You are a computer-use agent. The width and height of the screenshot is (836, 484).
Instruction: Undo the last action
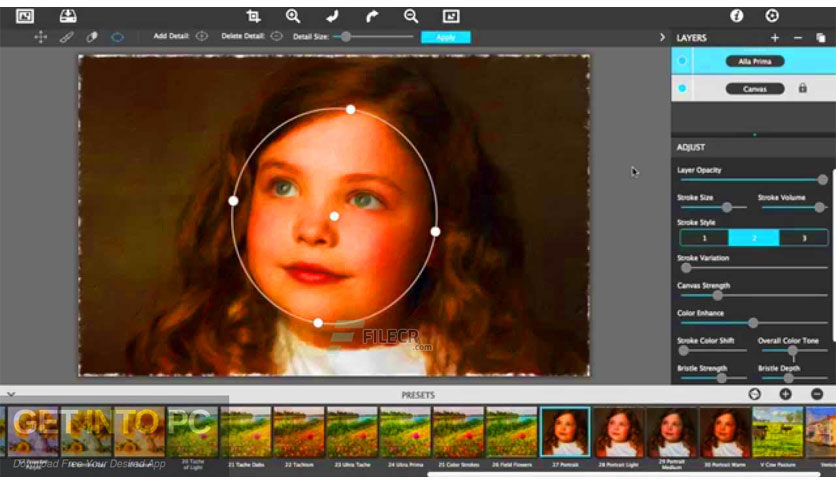[x=332, y=17]
